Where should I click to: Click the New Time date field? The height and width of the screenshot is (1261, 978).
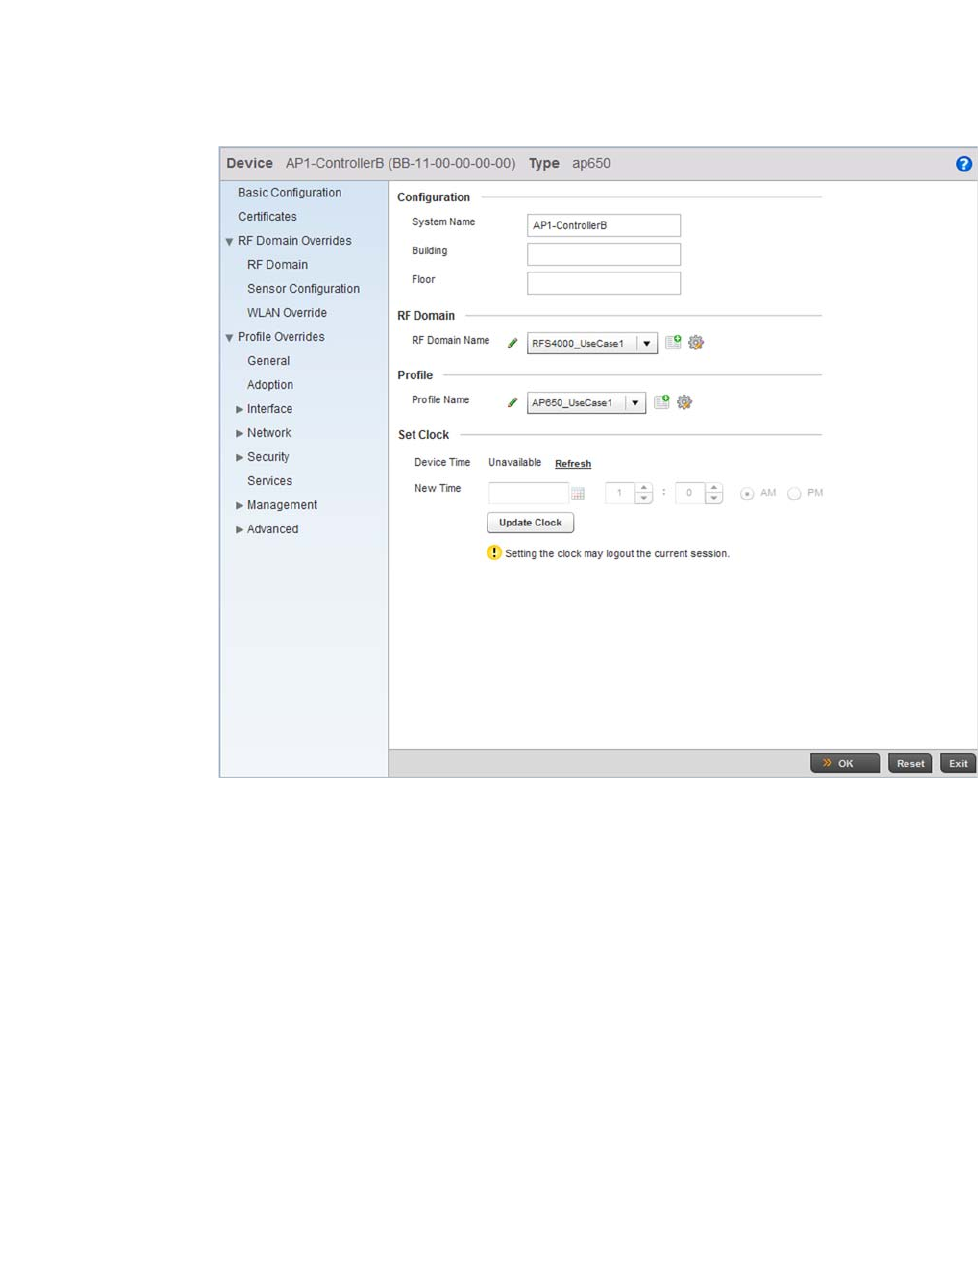point(528,493)
